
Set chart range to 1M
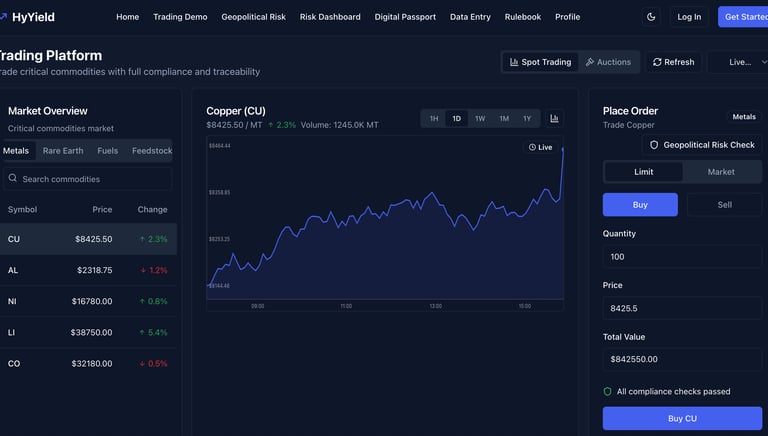click(x=504, y=119)
